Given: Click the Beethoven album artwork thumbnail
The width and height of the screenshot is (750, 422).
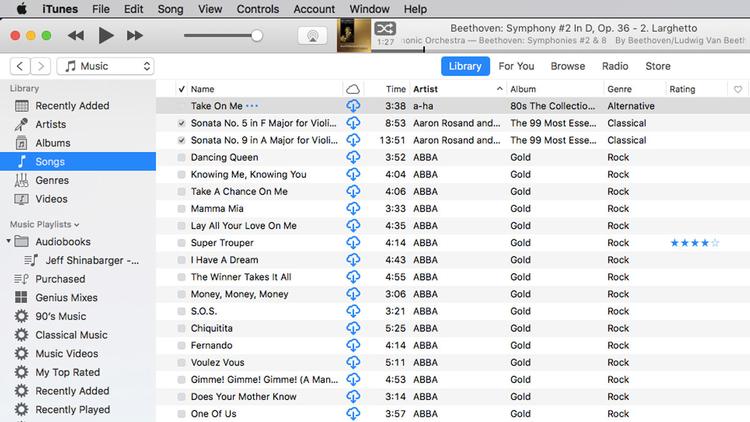Looking at the screenshot, I should [x=353, y=35].
